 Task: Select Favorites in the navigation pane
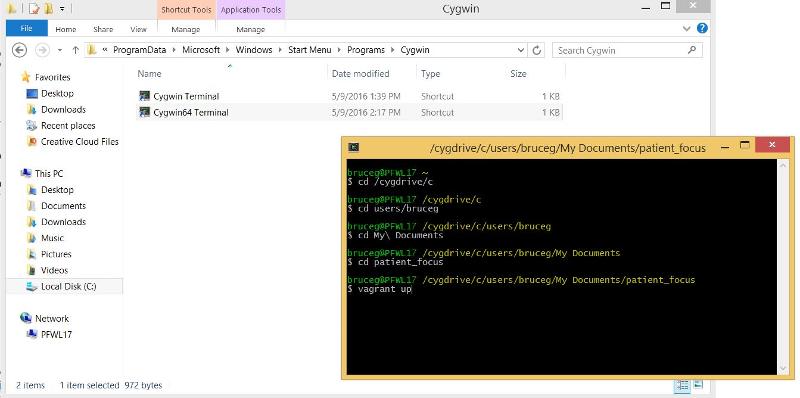click(53, 78)
